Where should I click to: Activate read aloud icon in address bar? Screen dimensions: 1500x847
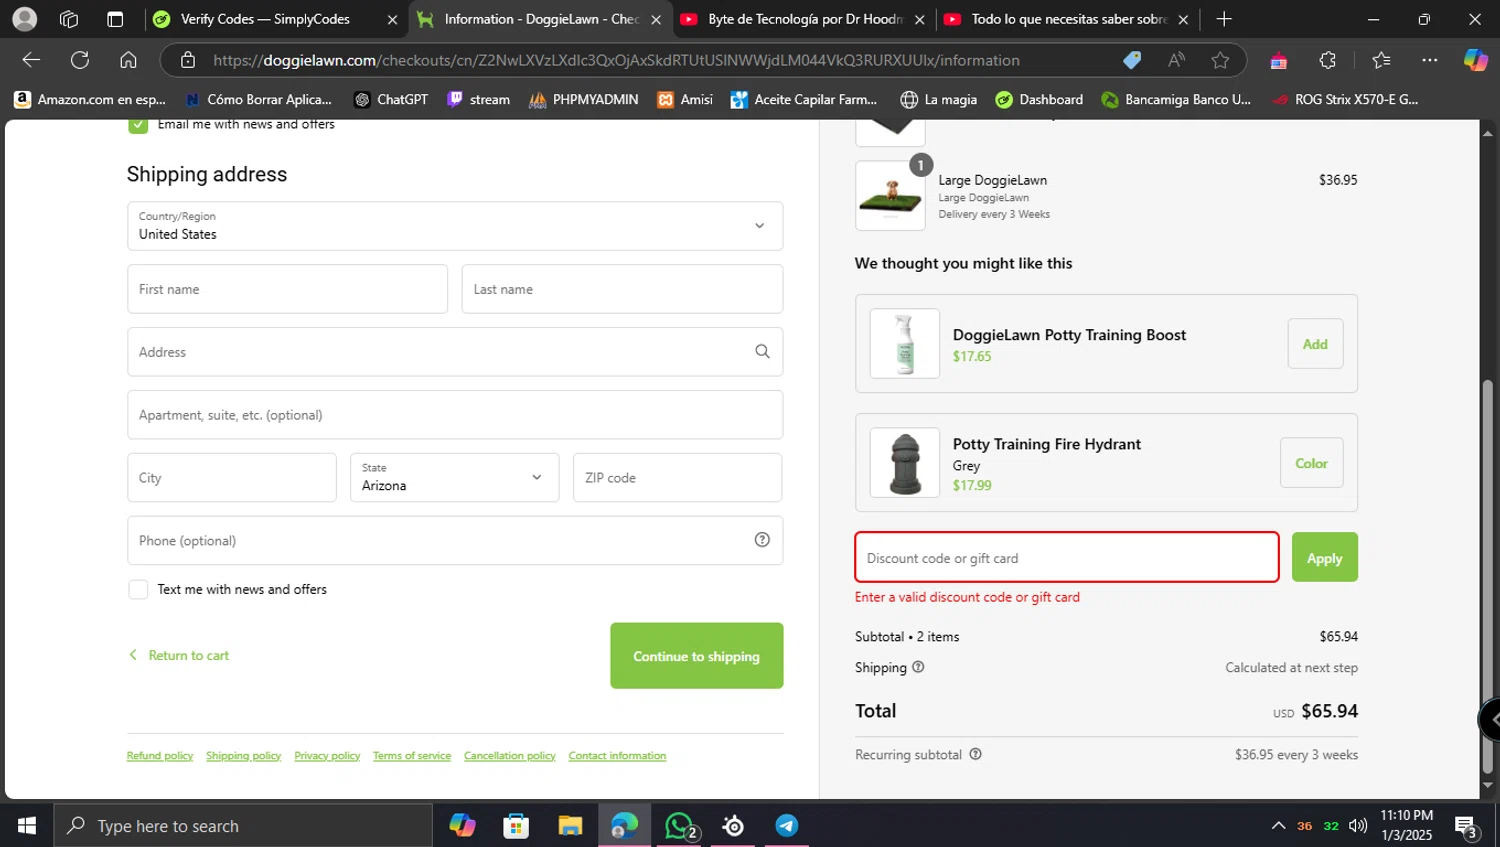click(1176, 60)
